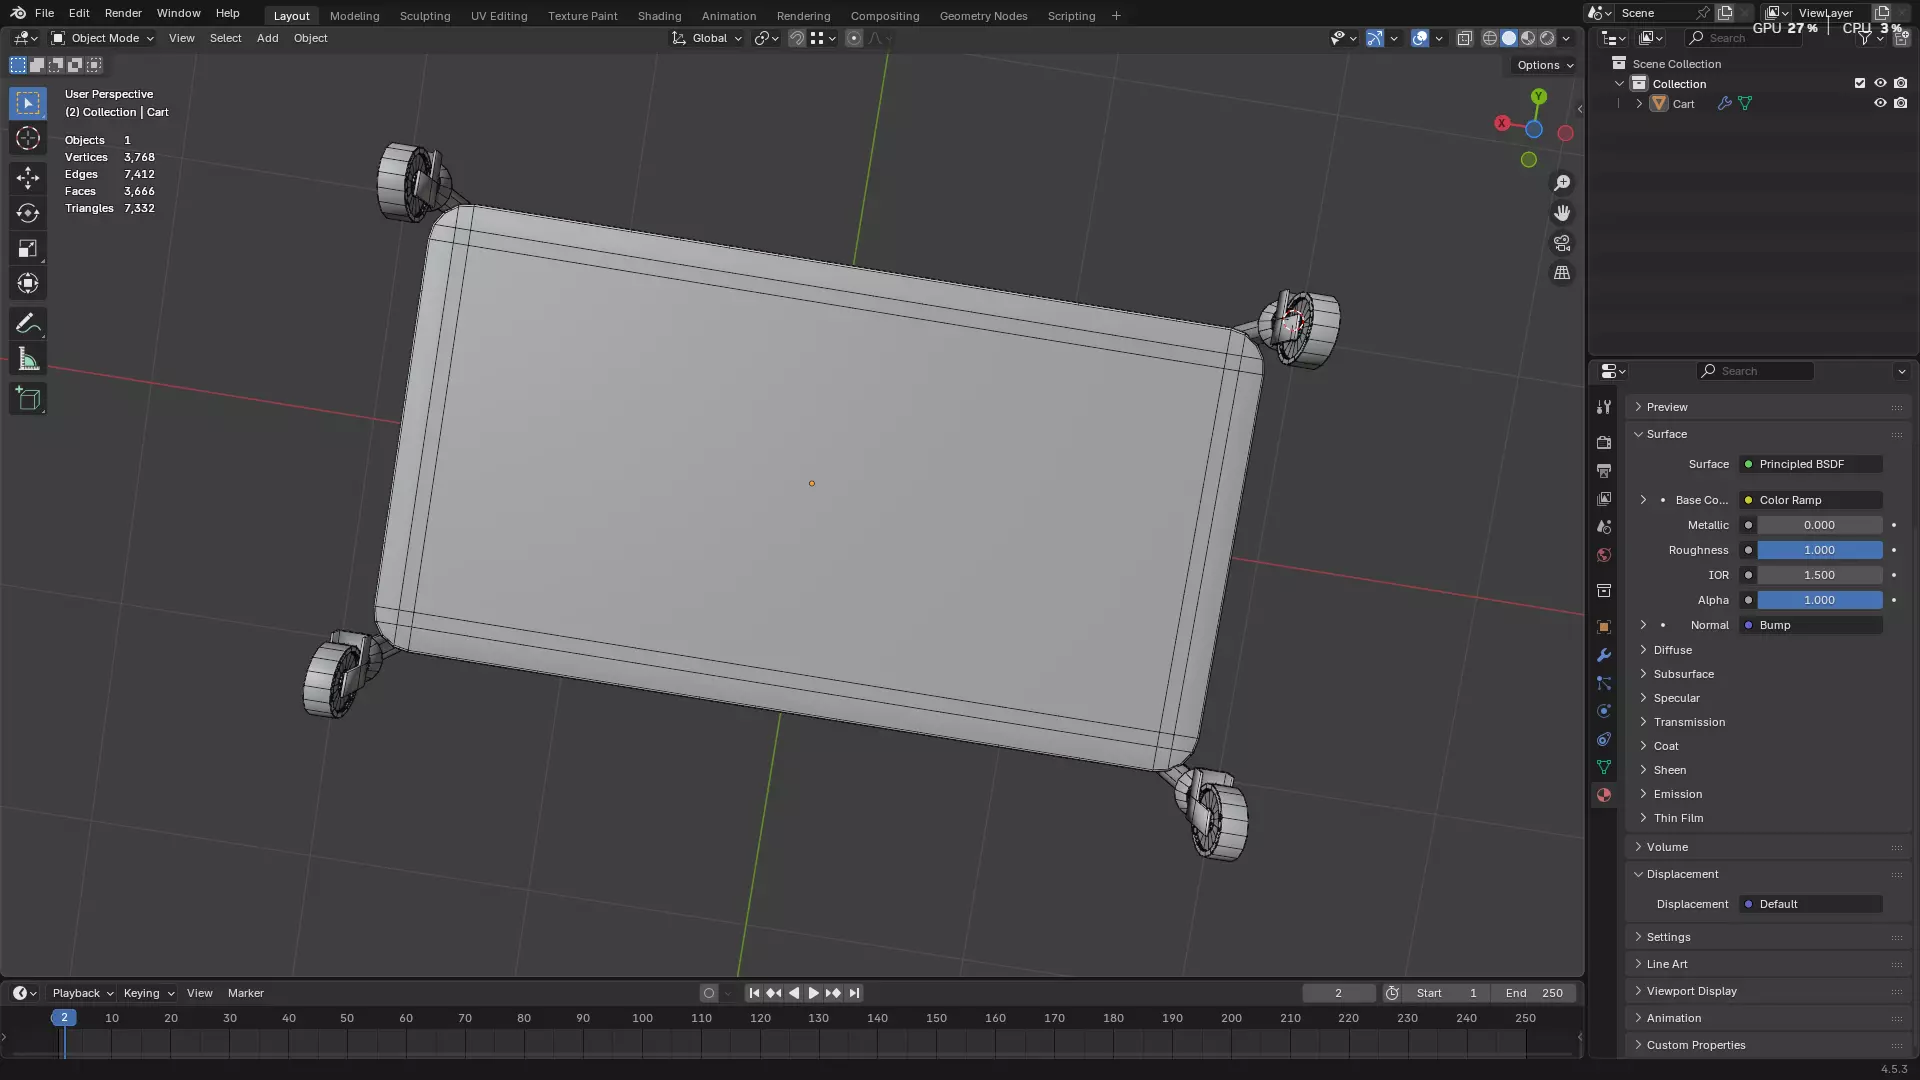Uncheck Collection exclude-from-view-layer checkbox
The width and height of the screenshot is (1920, 1080).
coord(1860,83)
